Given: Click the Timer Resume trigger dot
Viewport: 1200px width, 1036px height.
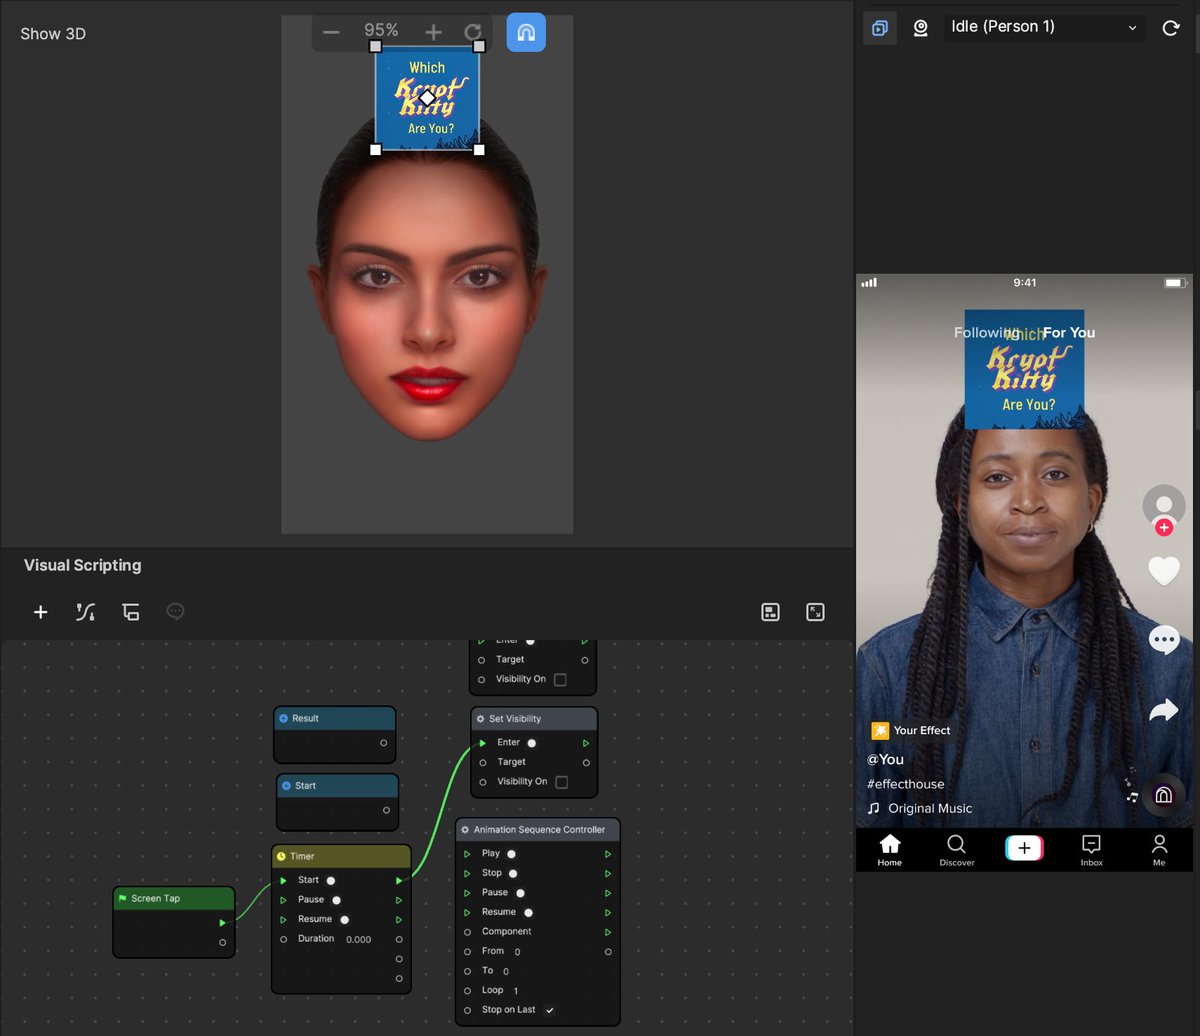Looking at the screenshot, I should point(344,920).
